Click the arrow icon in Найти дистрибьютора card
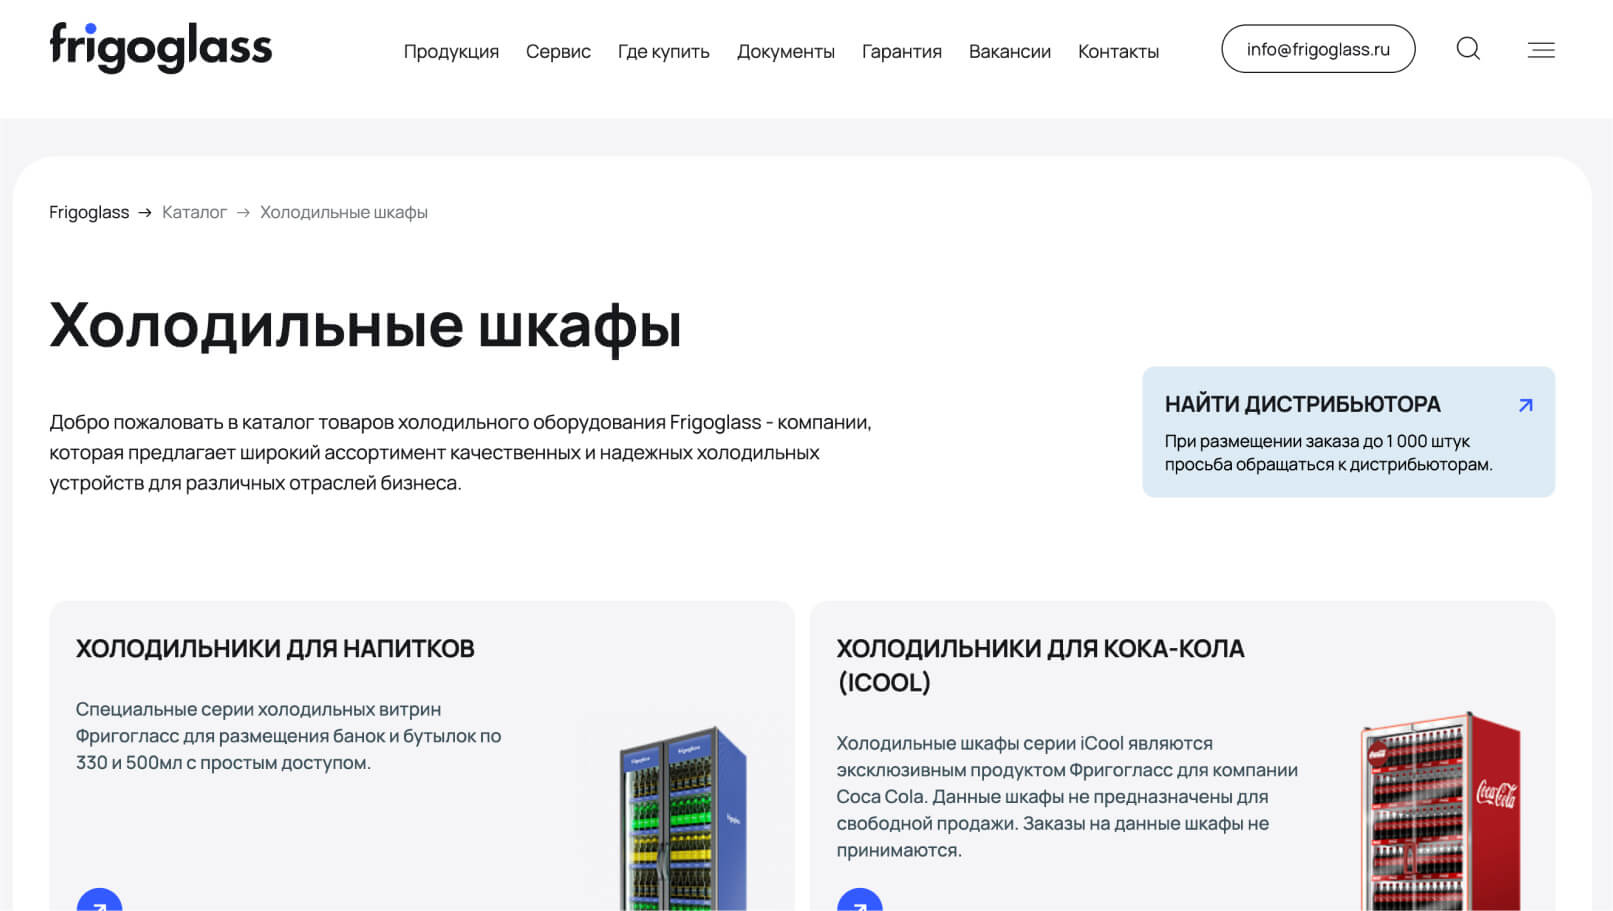Image resolution: width=1613 pixels, height=911 pixels. (x=1525, y=405)
